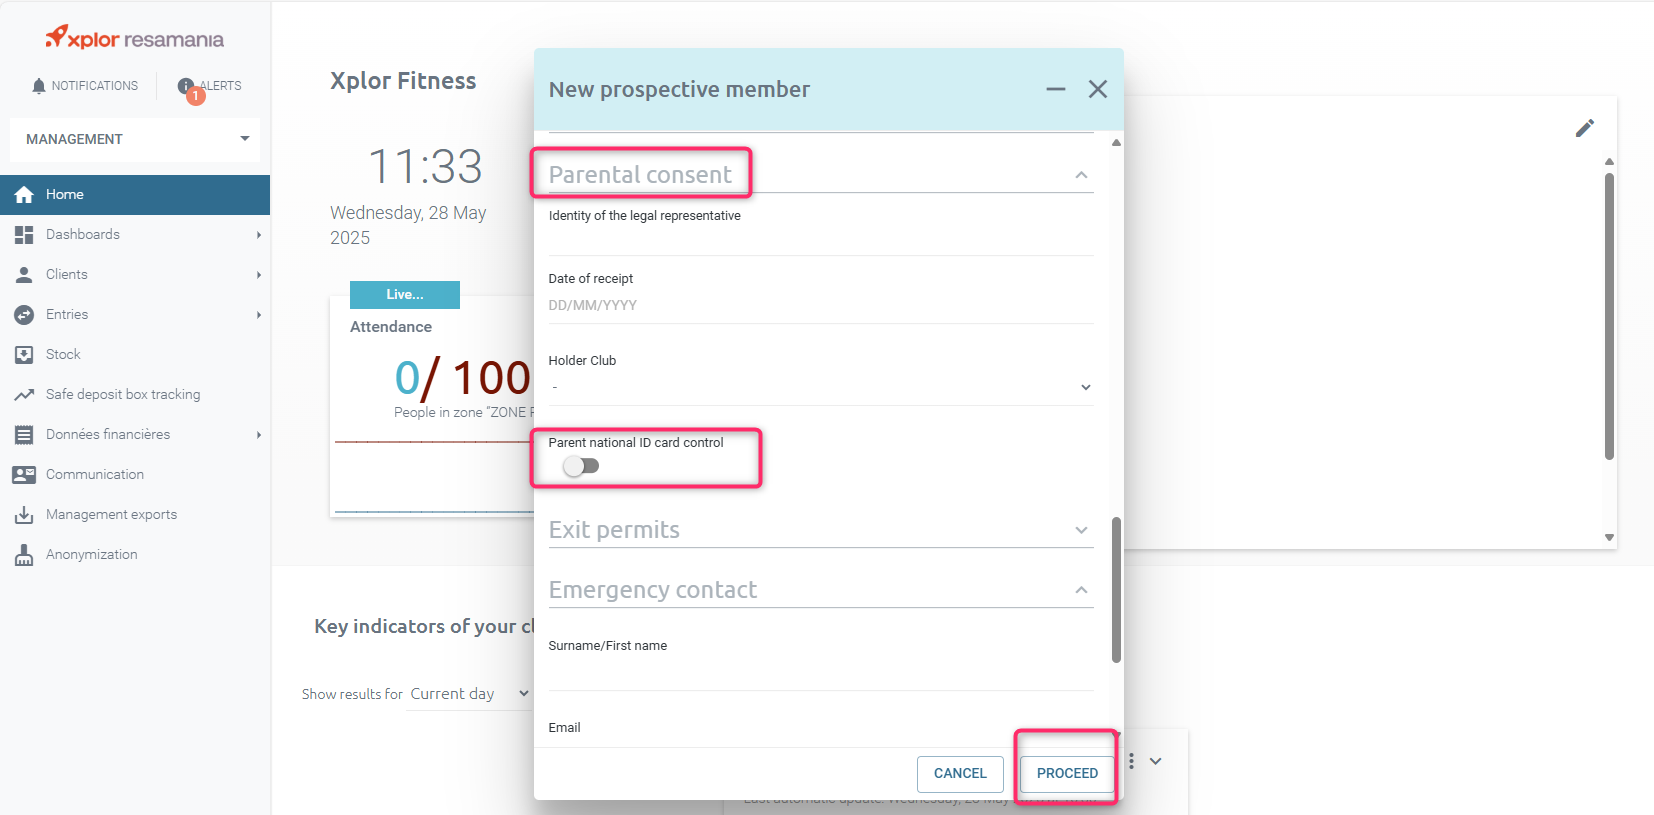Screen dimensions: 1654x815
Task: Click the Proceed button
Action: 1067,774
